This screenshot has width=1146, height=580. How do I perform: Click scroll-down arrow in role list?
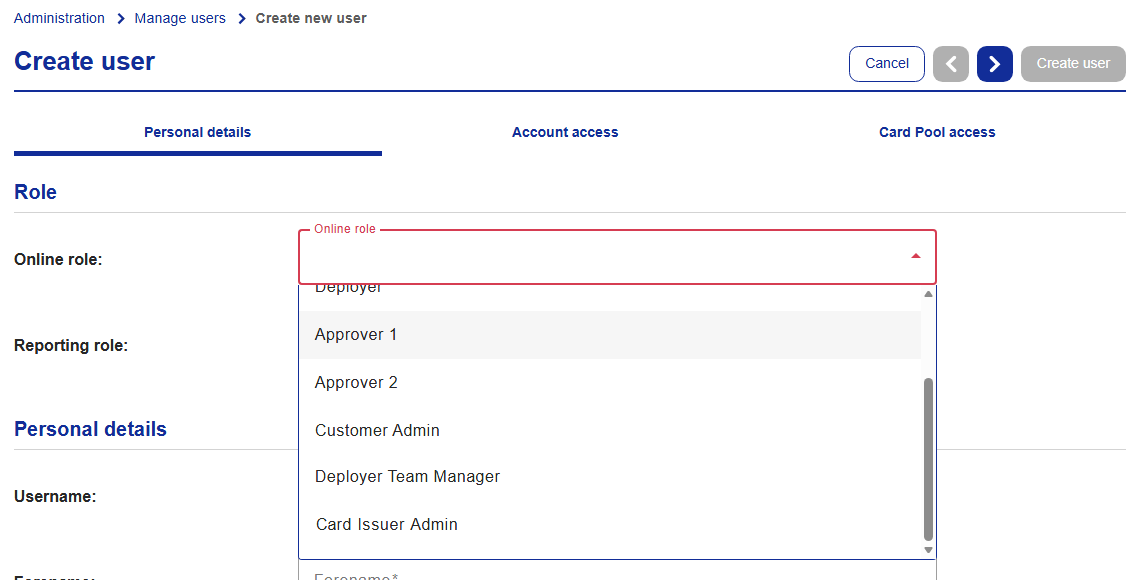928,550
